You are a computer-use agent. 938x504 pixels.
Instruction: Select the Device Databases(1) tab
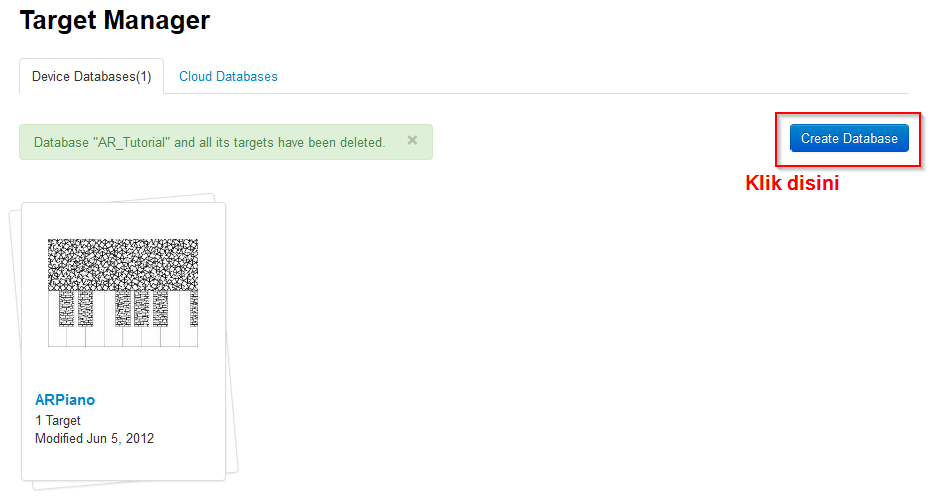point(91,77)
